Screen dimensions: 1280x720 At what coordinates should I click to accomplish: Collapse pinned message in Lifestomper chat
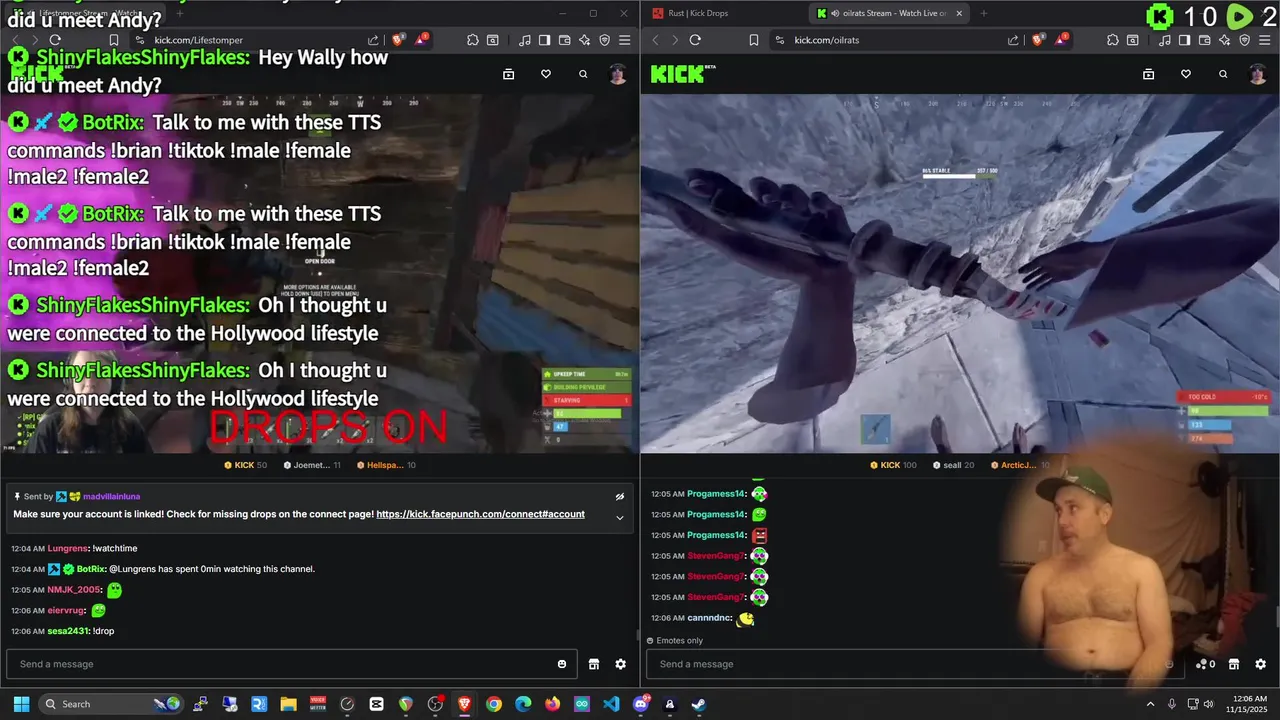pos(620,517)
